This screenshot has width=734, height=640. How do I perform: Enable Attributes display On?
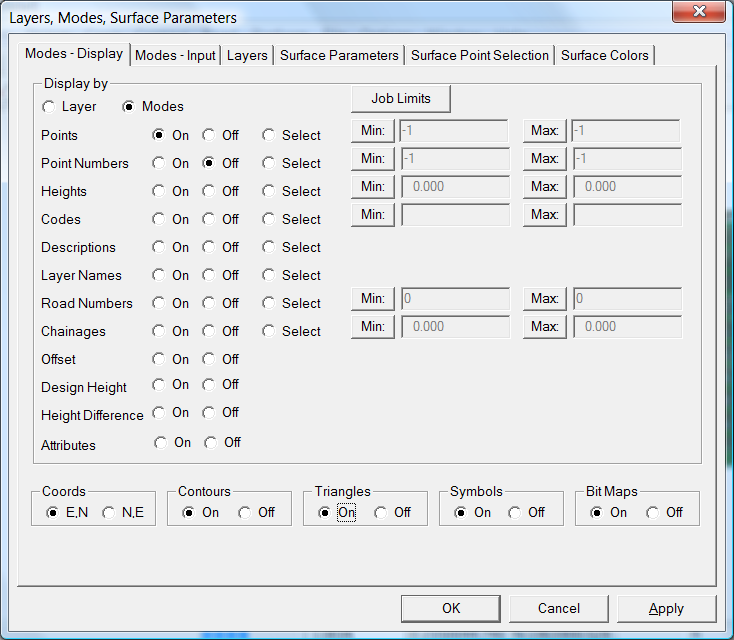click(x=161, y=443)
